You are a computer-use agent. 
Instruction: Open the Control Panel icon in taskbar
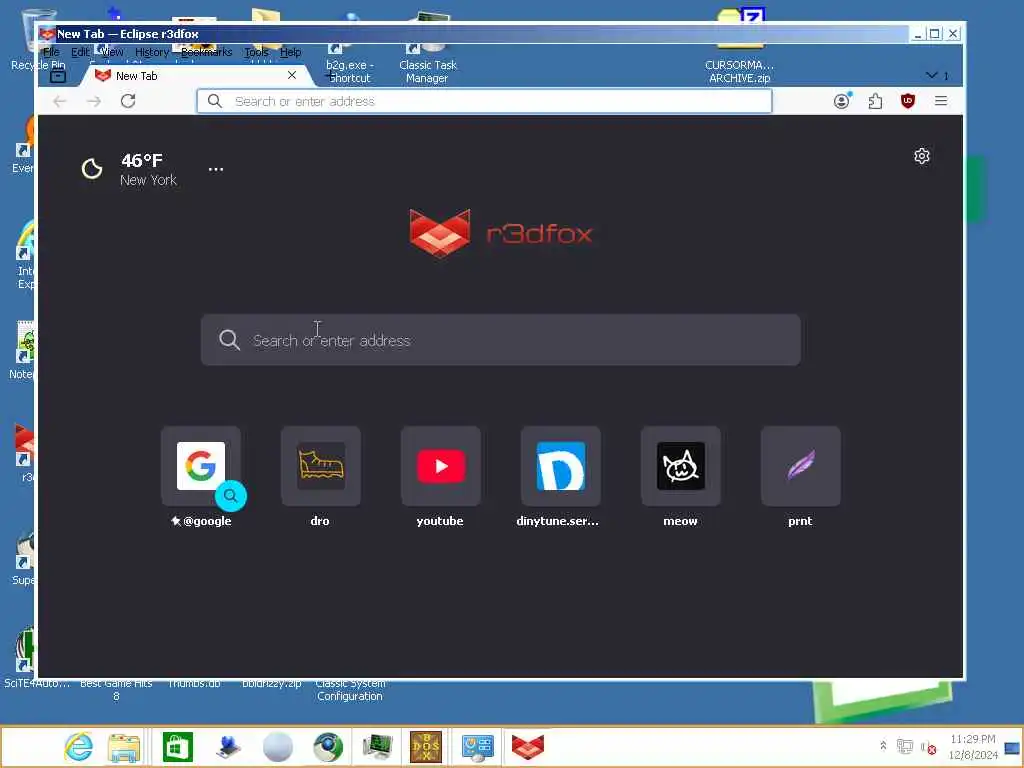pyautogui.click(x=477, y=747)
